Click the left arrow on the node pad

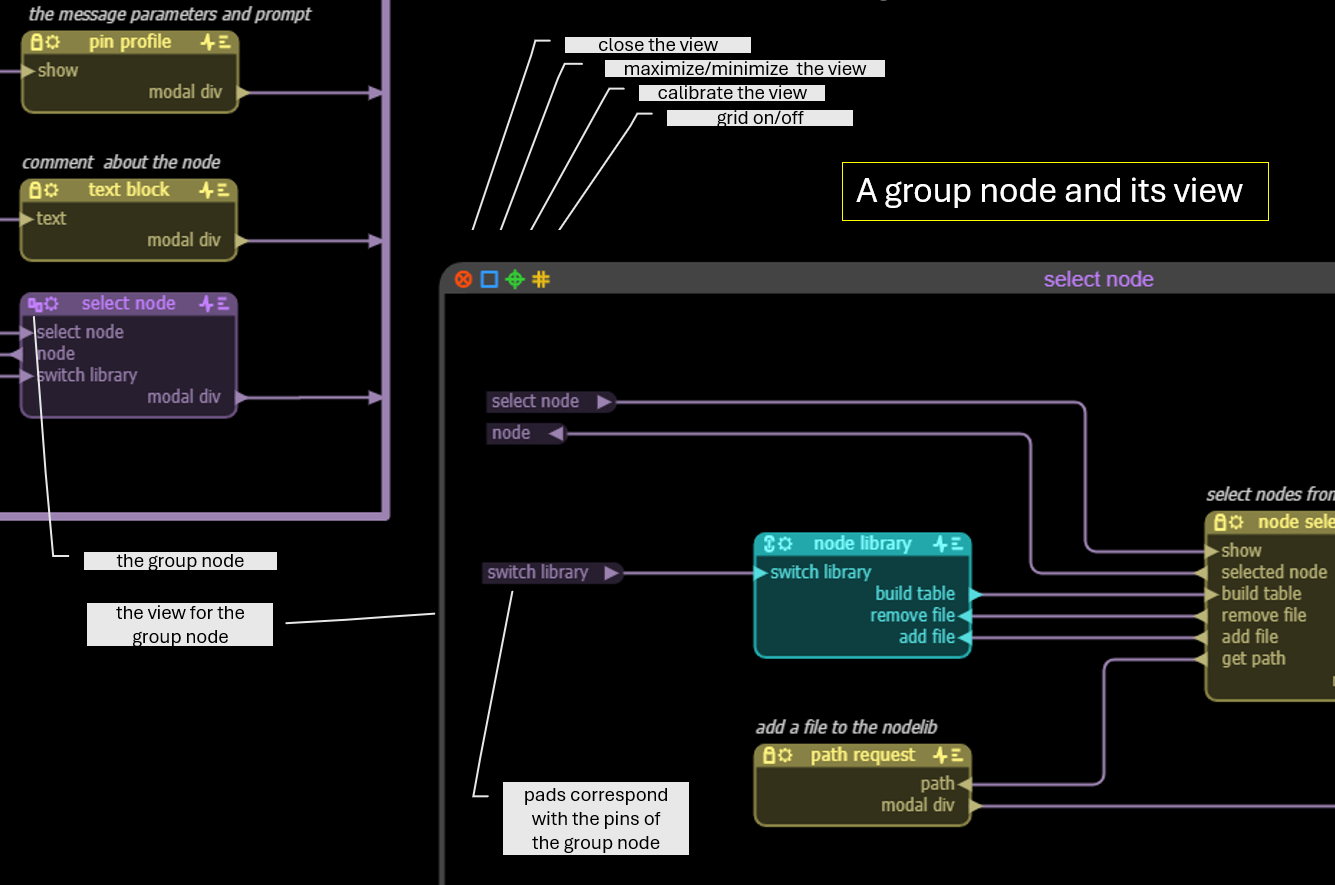pos(555,433)
